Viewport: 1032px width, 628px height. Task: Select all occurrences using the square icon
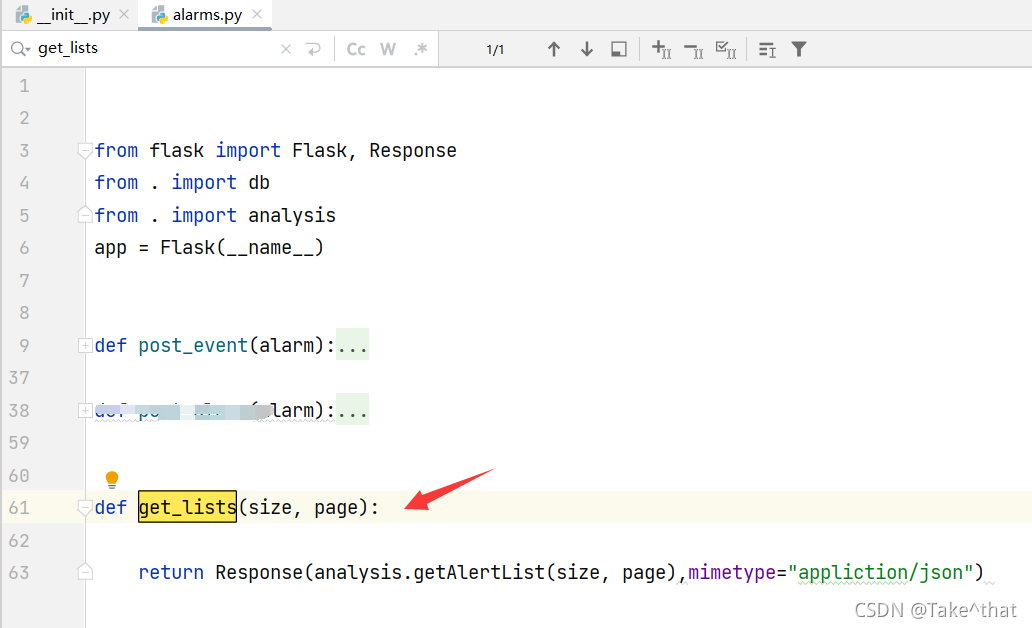(619, 48)
